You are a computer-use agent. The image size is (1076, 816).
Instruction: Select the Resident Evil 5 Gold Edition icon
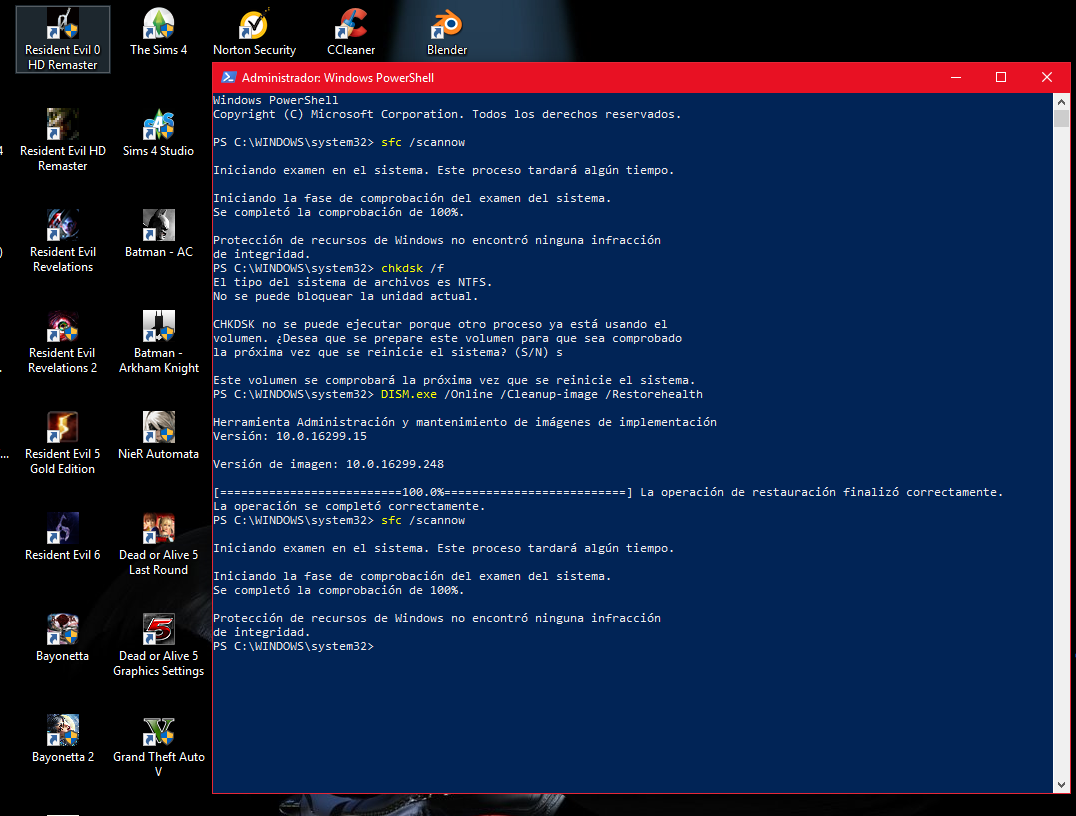coord(62,443)
